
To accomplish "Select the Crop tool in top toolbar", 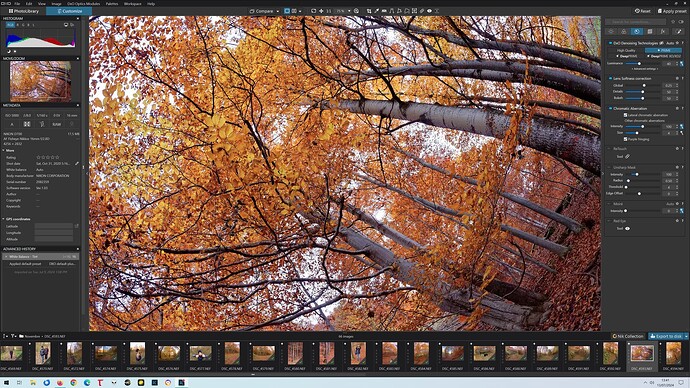I will [369, 11].
